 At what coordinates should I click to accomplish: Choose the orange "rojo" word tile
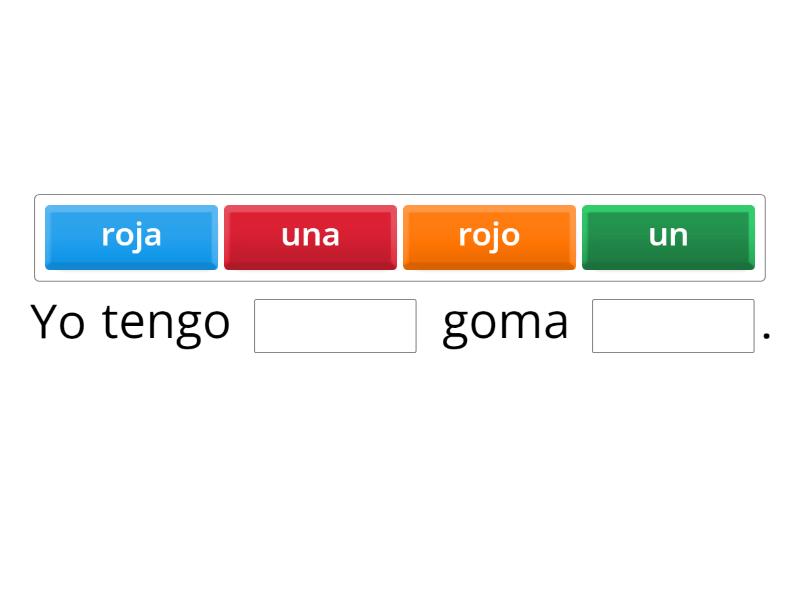pos(489,237)
